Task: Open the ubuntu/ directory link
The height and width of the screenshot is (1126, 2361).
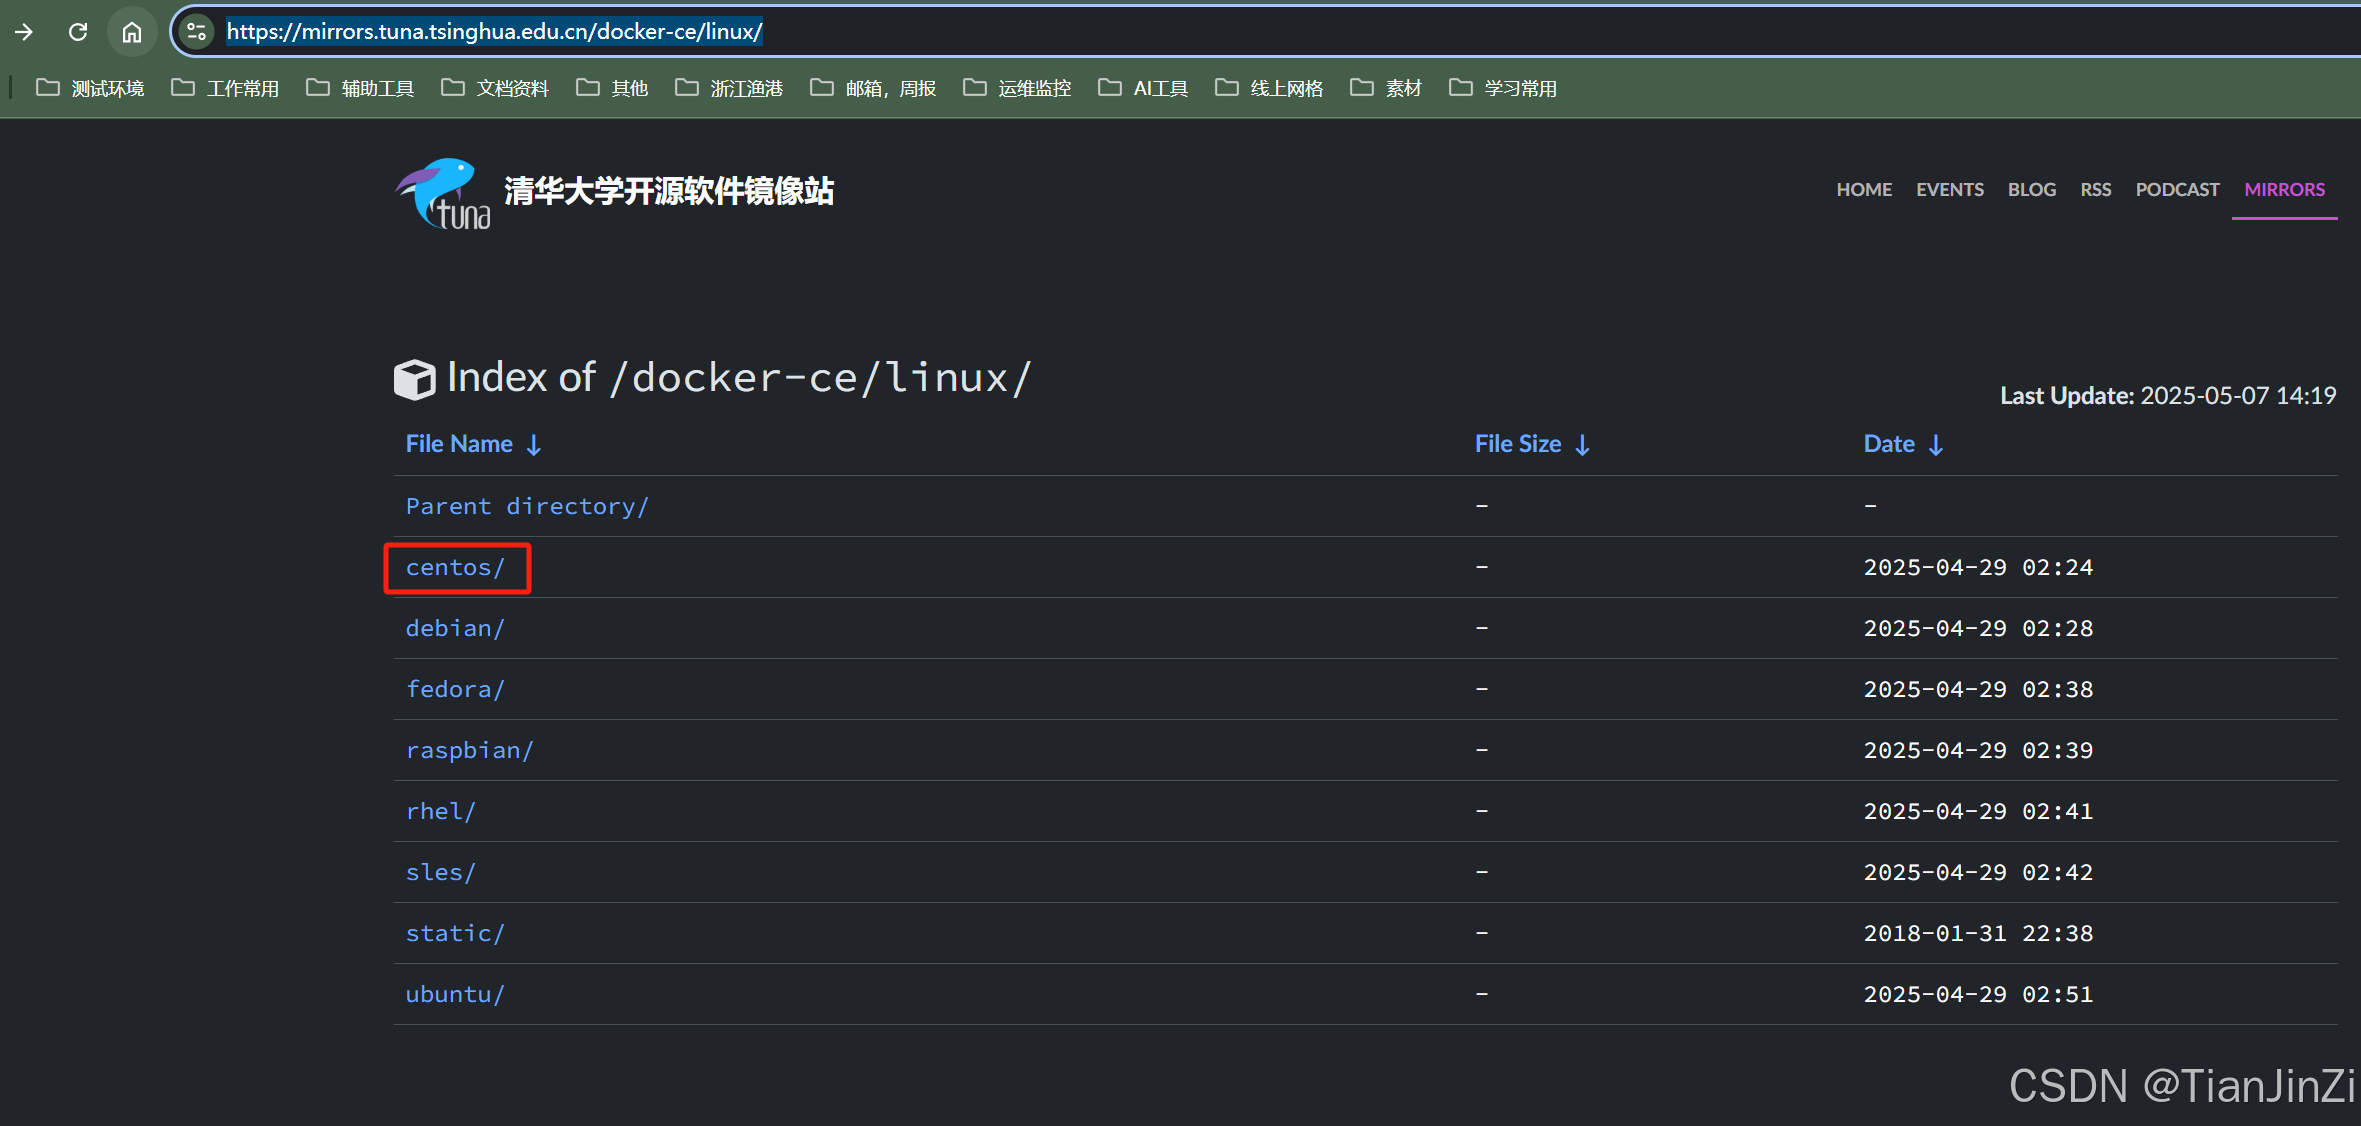Action: point(455,994)
